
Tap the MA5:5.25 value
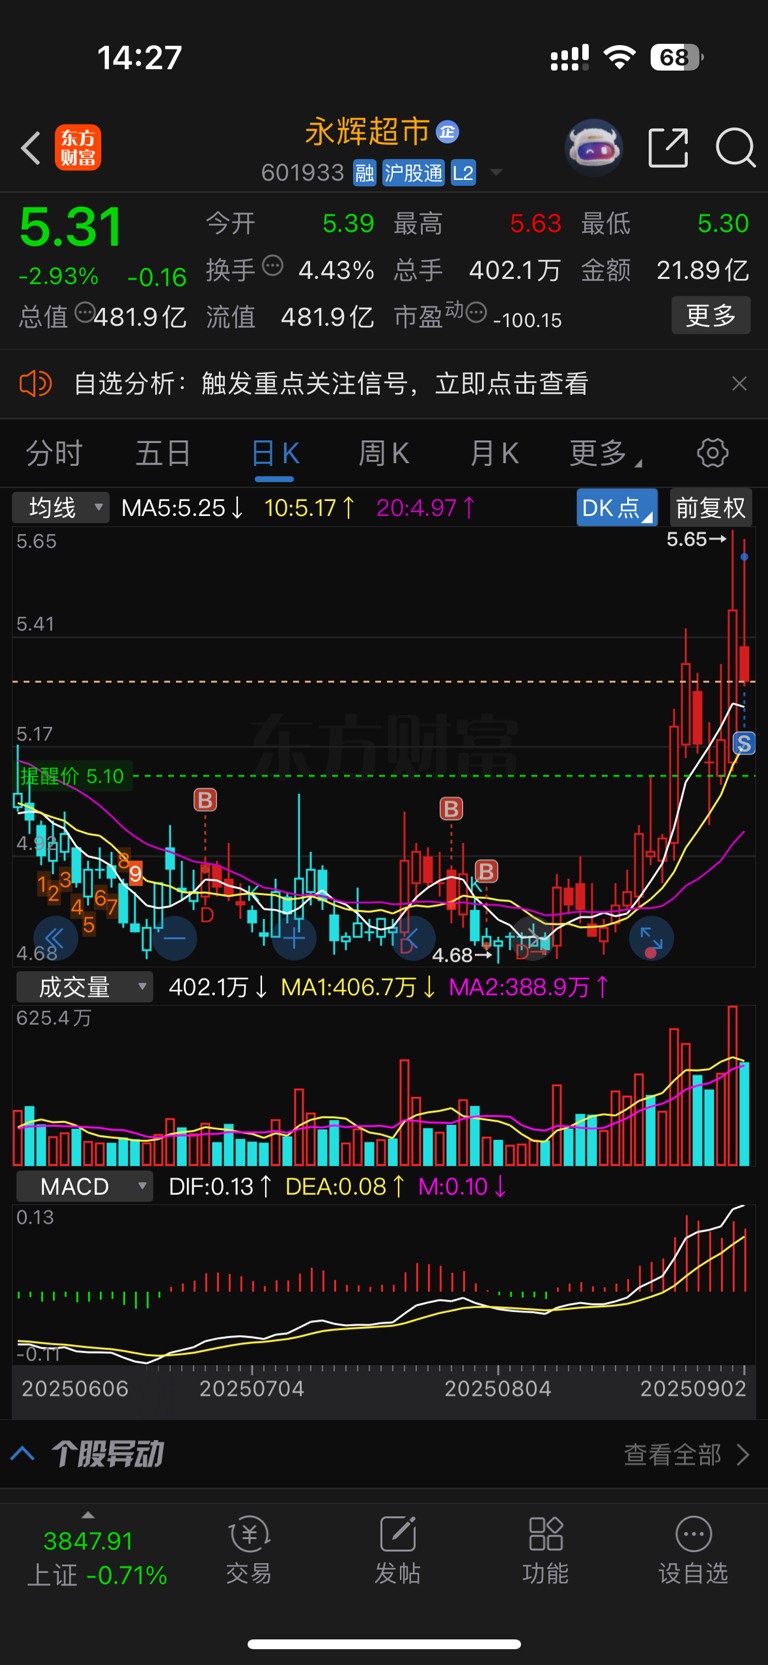pos(182,508)
